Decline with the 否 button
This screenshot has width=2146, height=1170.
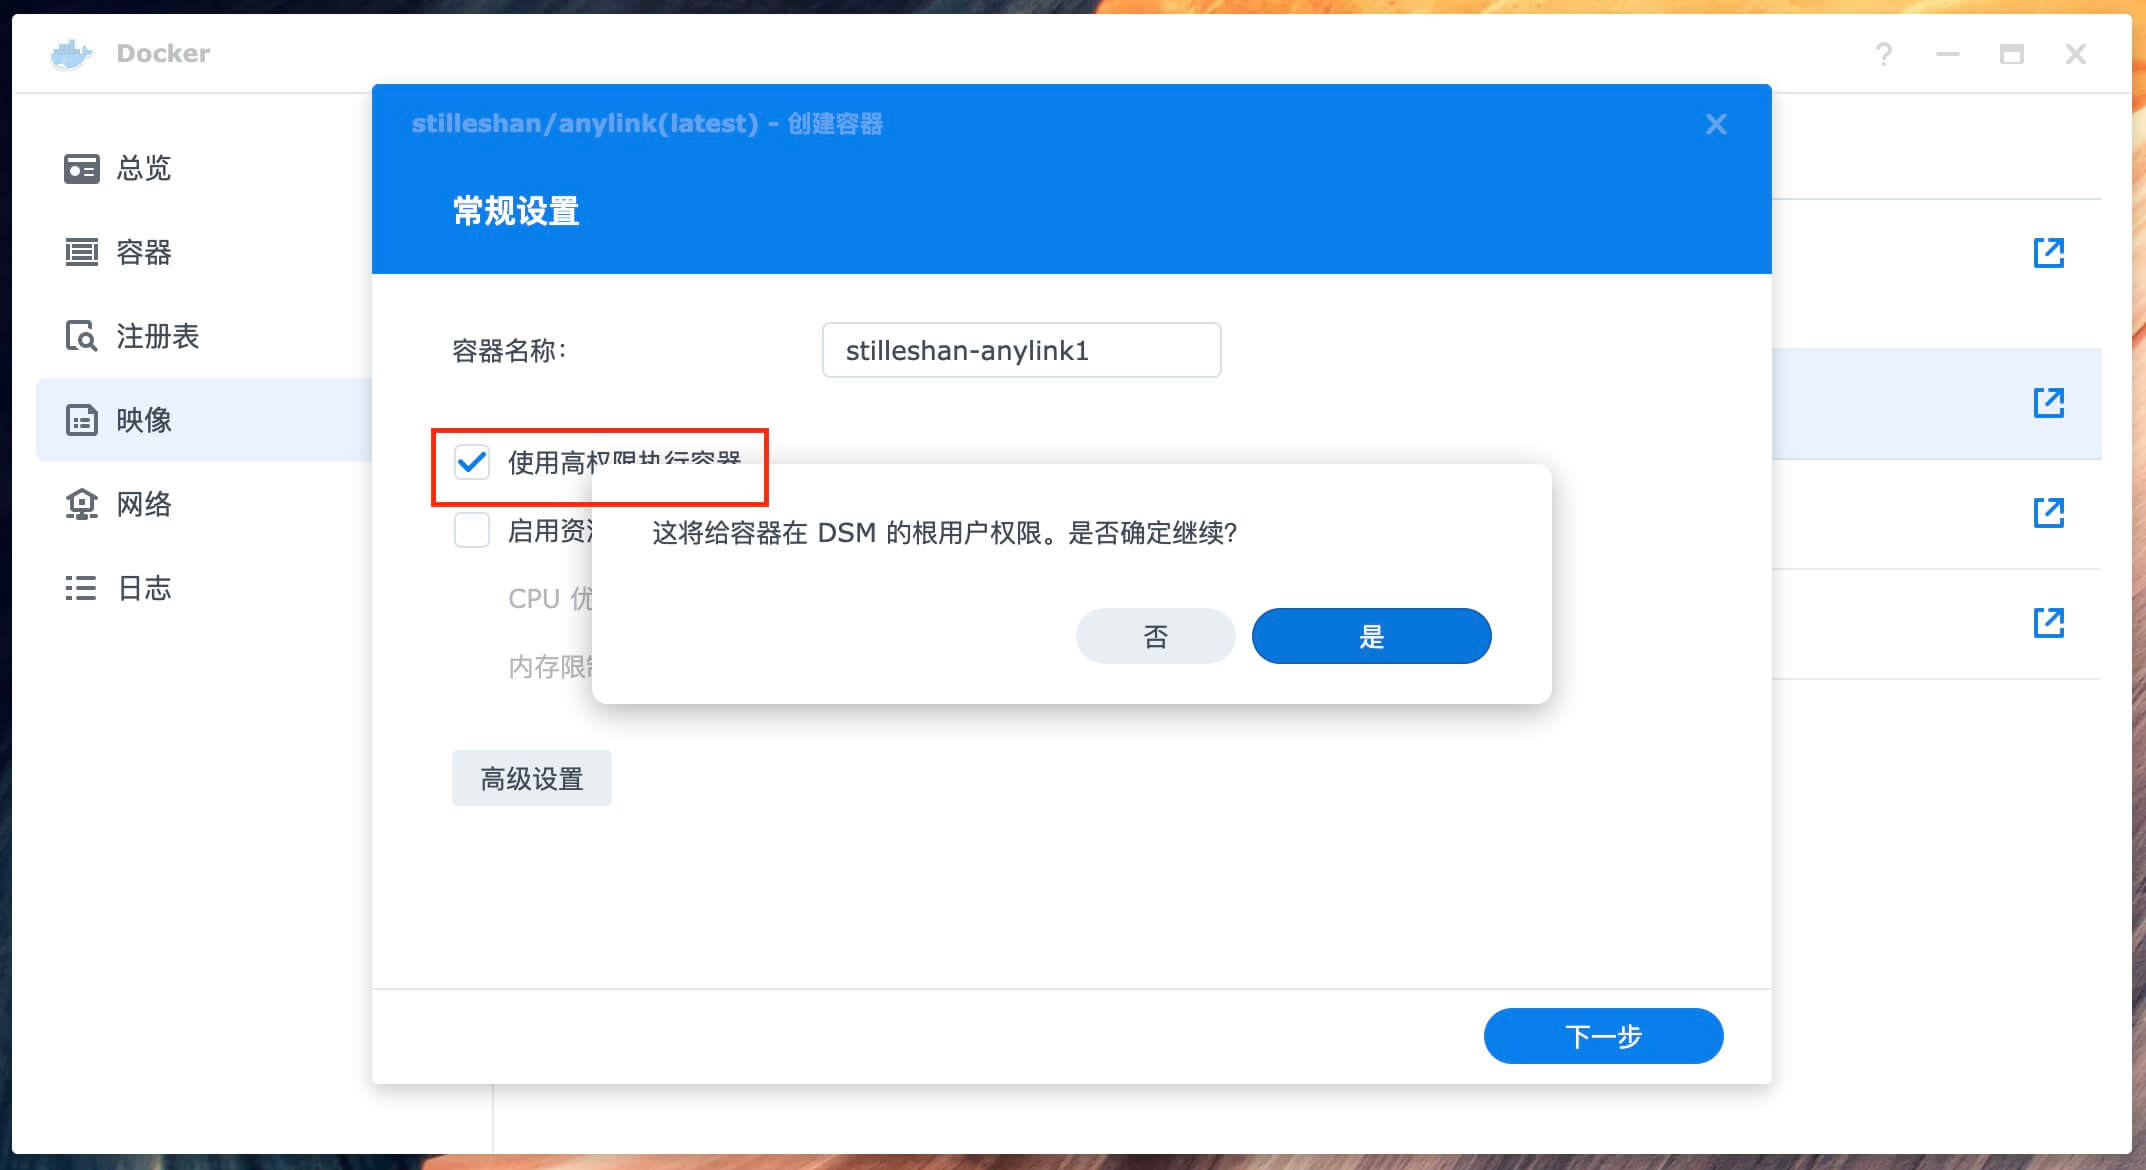1155,636
